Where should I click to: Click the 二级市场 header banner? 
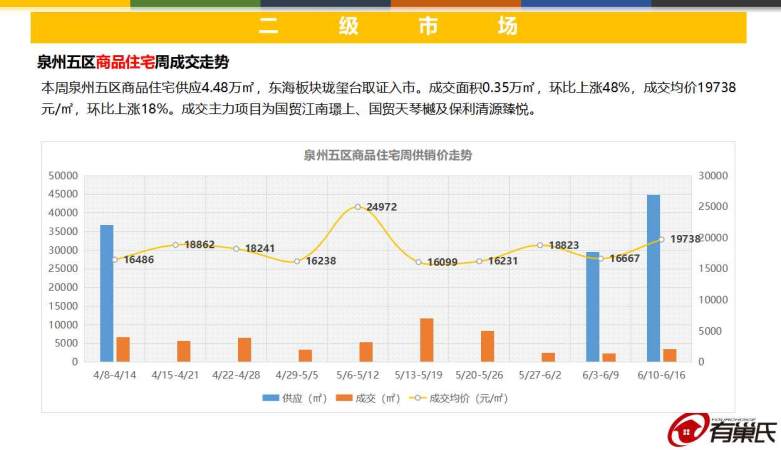(x=389, y=27)
